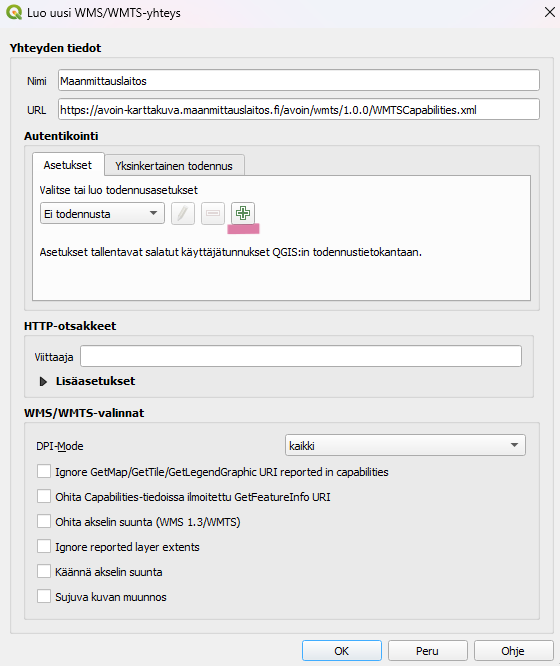
Task: Click the pencil edit authentication configuration icon
Action: coord(183,213)
